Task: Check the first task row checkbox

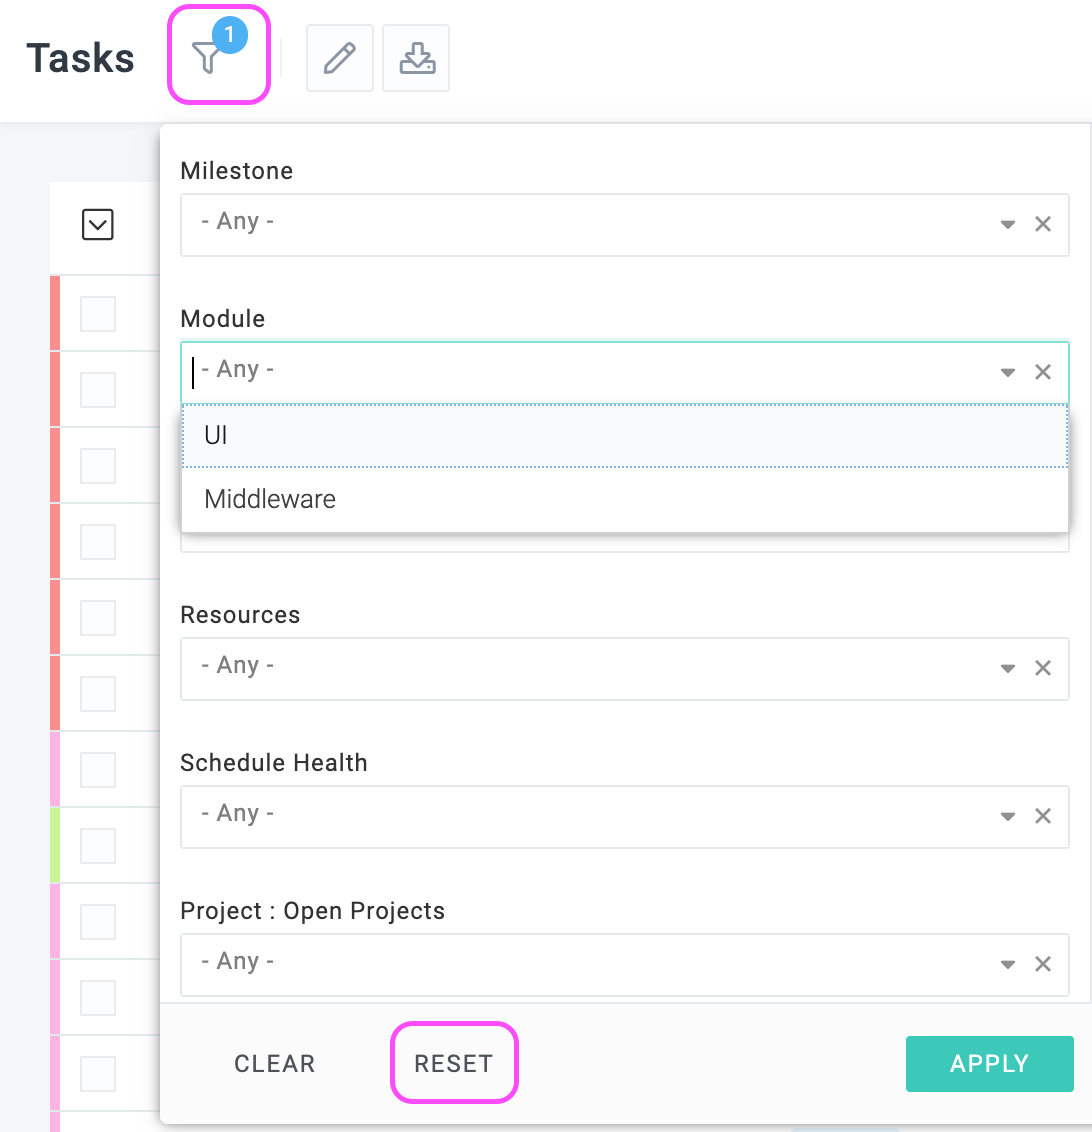Action: 98,314
